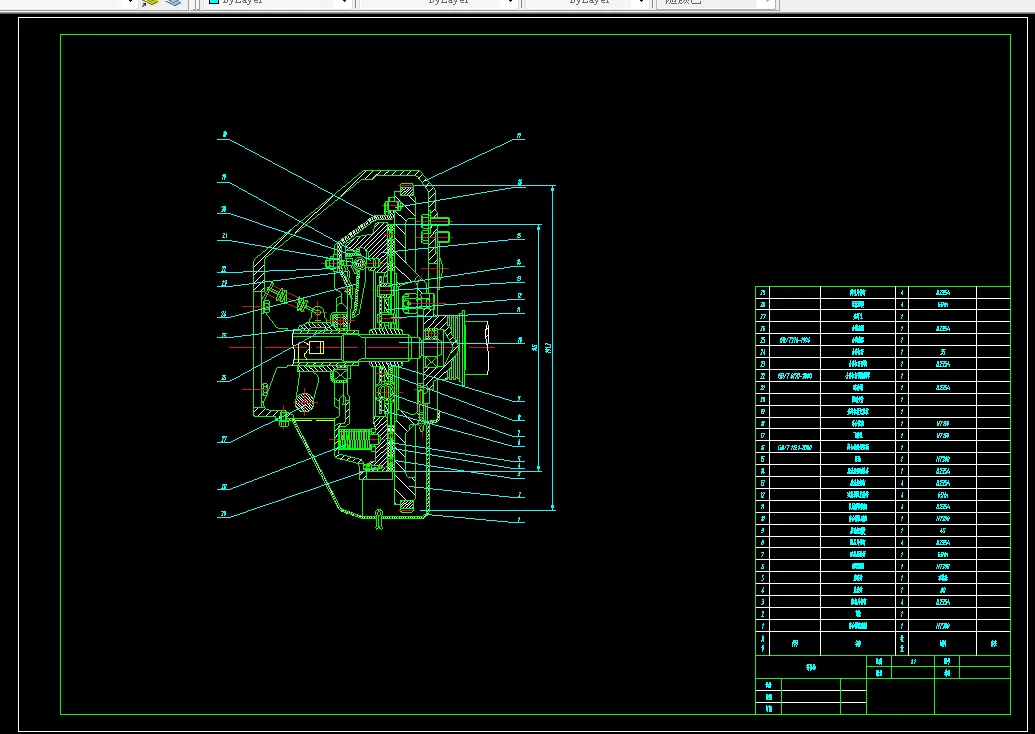Viewport: 1035px width, 734px height.
Task: Open the color control ByLayer dropdown
Action: coord(277,3)
